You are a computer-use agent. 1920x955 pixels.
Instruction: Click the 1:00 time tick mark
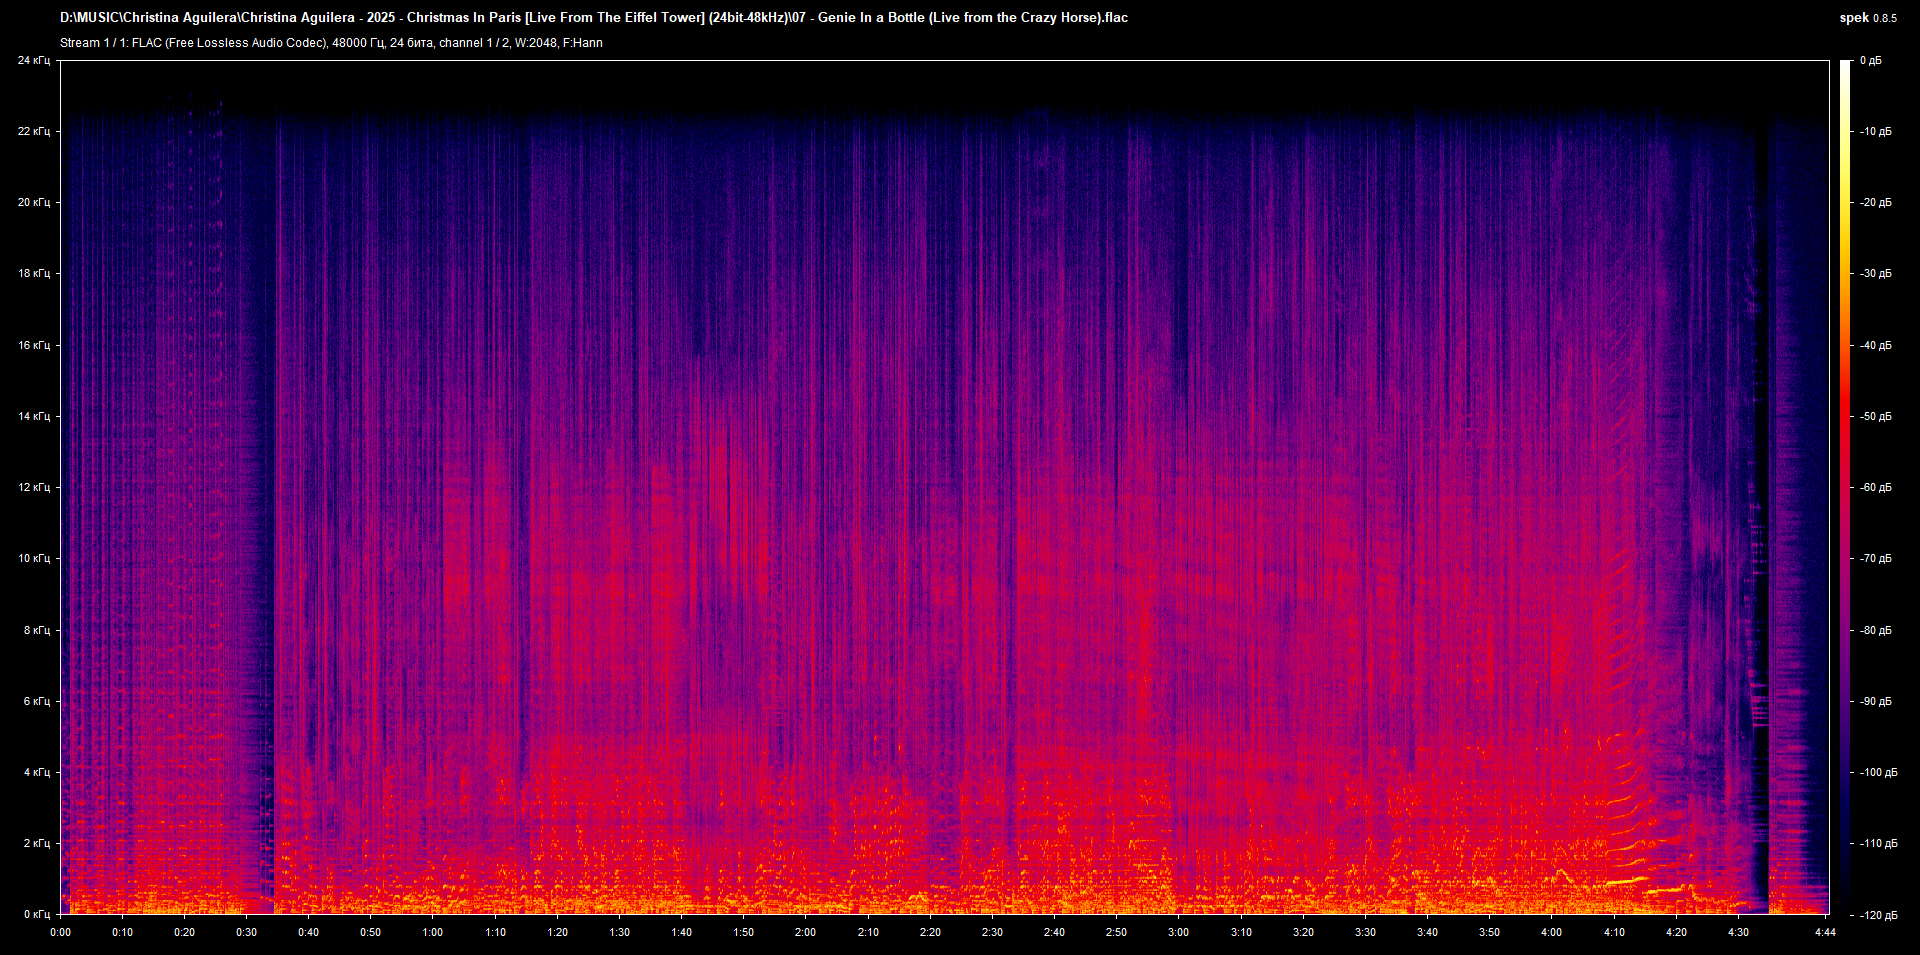(433, 932)
